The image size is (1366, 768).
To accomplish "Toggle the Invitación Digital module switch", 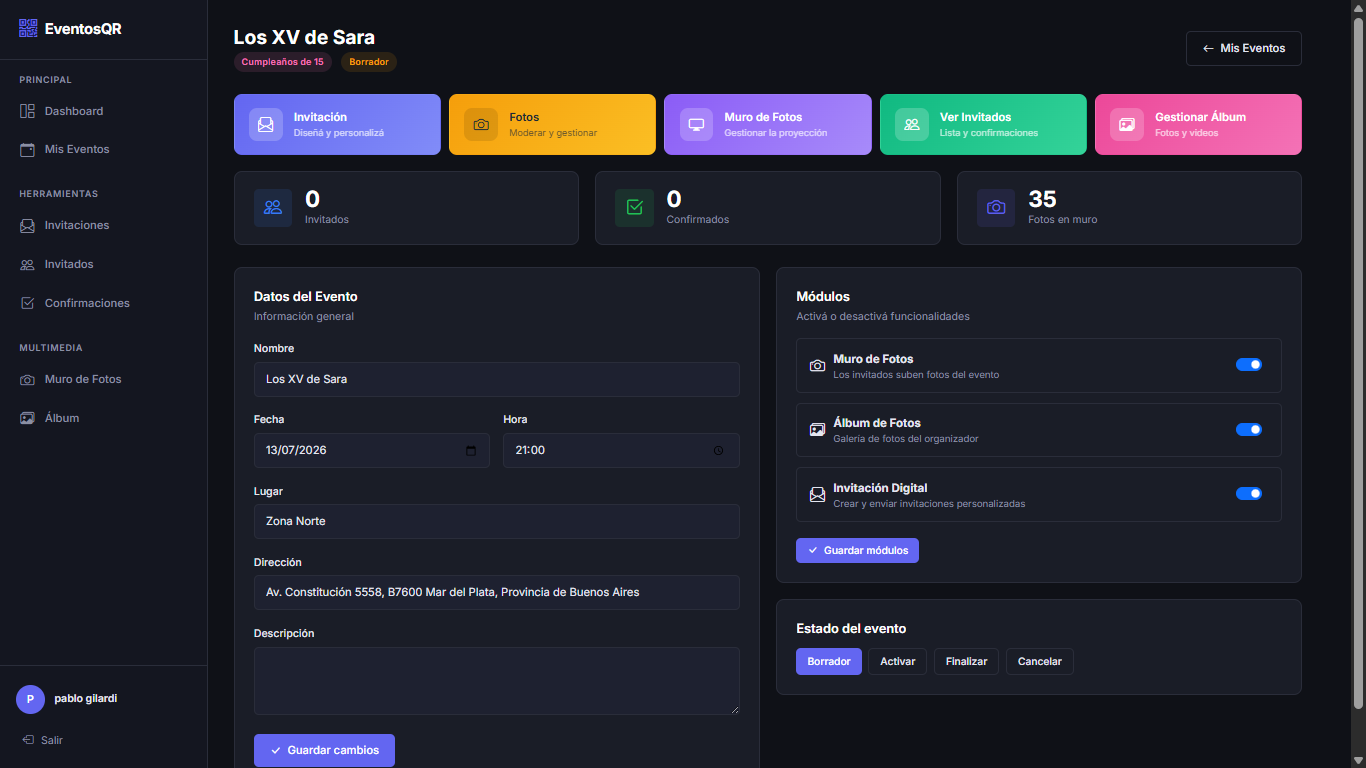I will point(1249,493).
